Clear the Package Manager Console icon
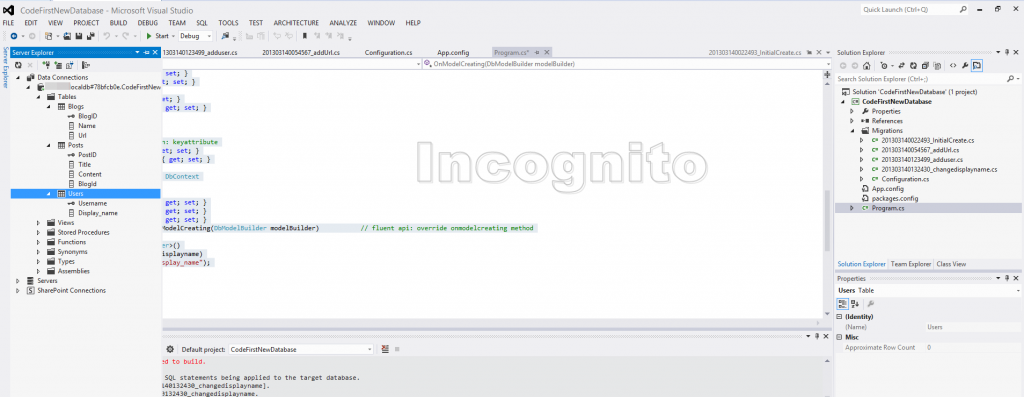Image resolution: width=1024 pixels, height=397 pixels. click(x=385, y=349)
